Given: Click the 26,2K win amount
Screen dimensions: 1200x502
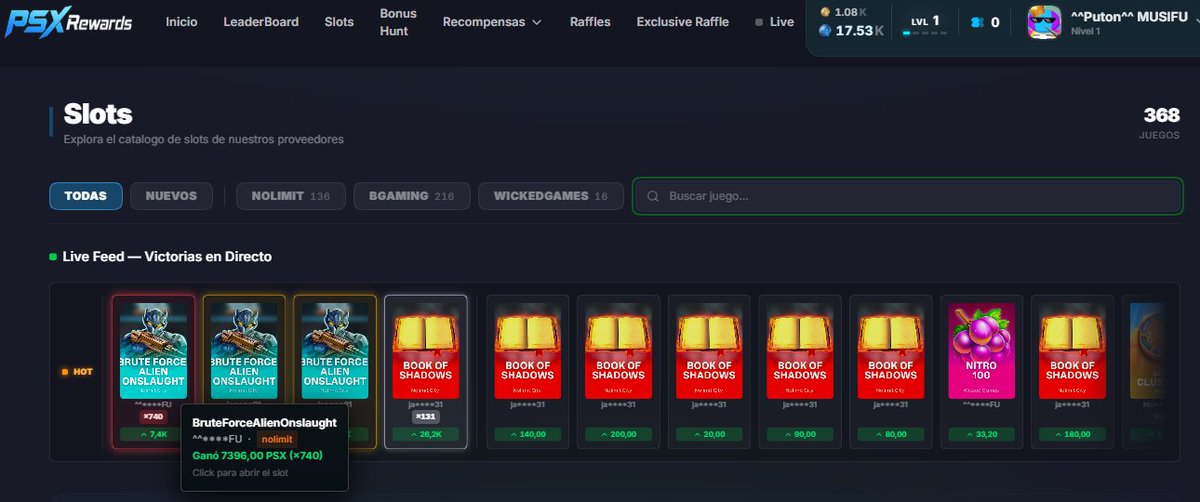Looking at the screenshot, I should [426, 434].
